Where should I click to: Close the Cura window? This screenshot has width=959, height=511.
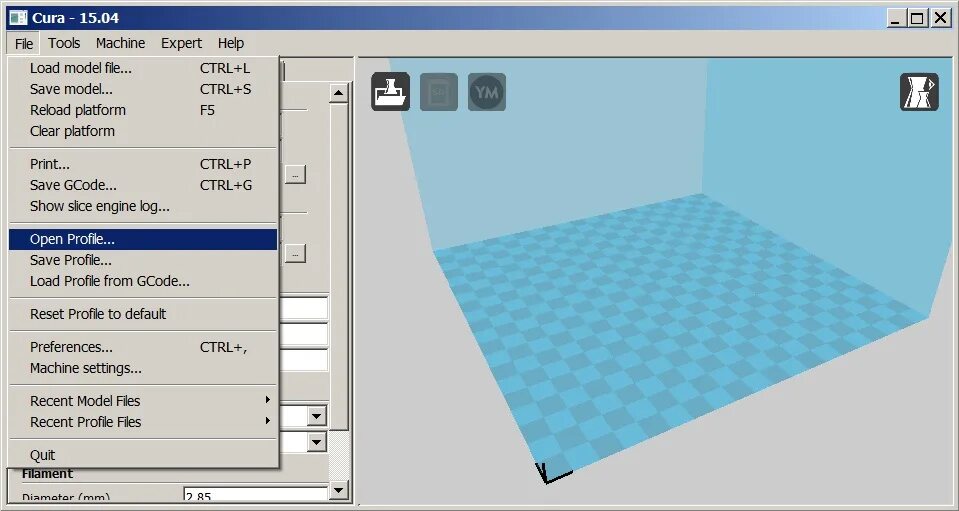point(940,18)
